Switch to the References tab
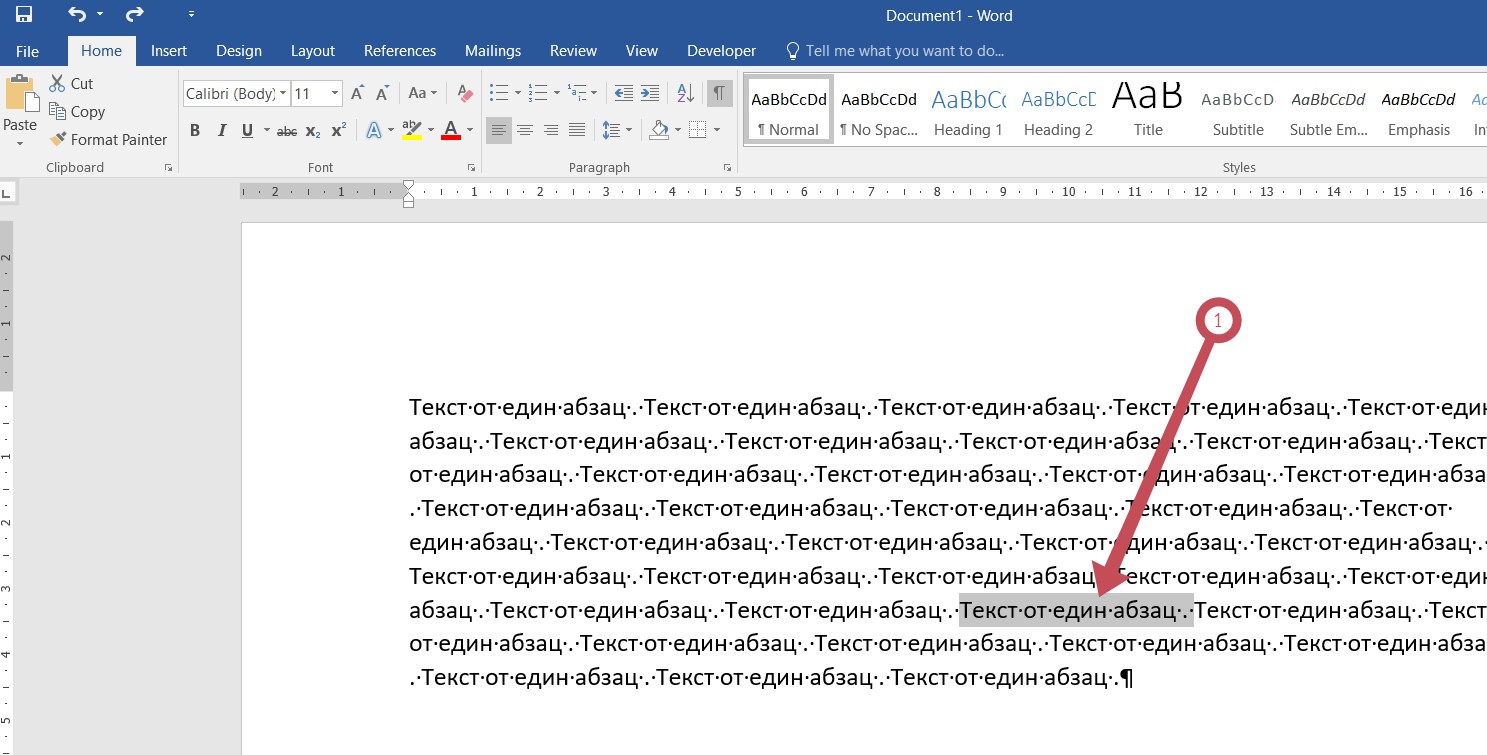 (x=400, y=51)
